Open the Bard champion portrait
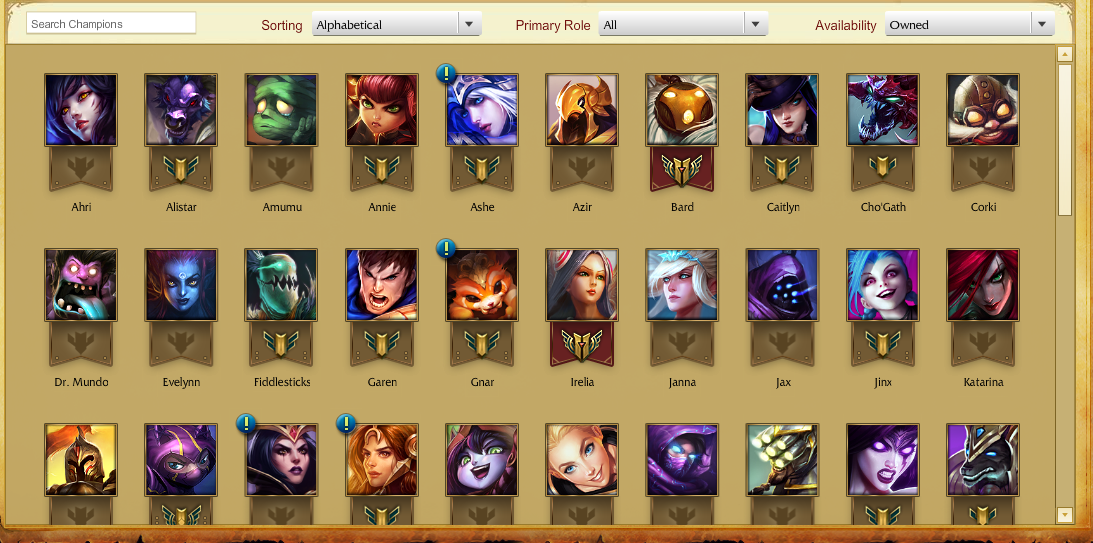Screen dimensions: 1093x543 coord(682,110)
